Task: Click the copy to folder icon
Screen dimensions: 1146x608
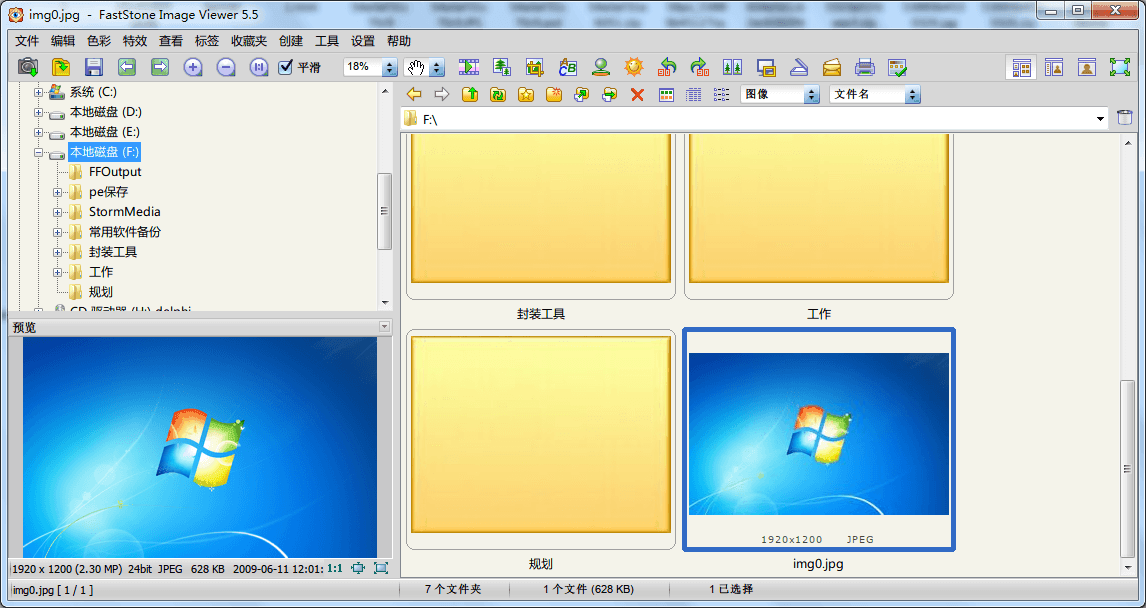Action: click(x=582, y=94)
